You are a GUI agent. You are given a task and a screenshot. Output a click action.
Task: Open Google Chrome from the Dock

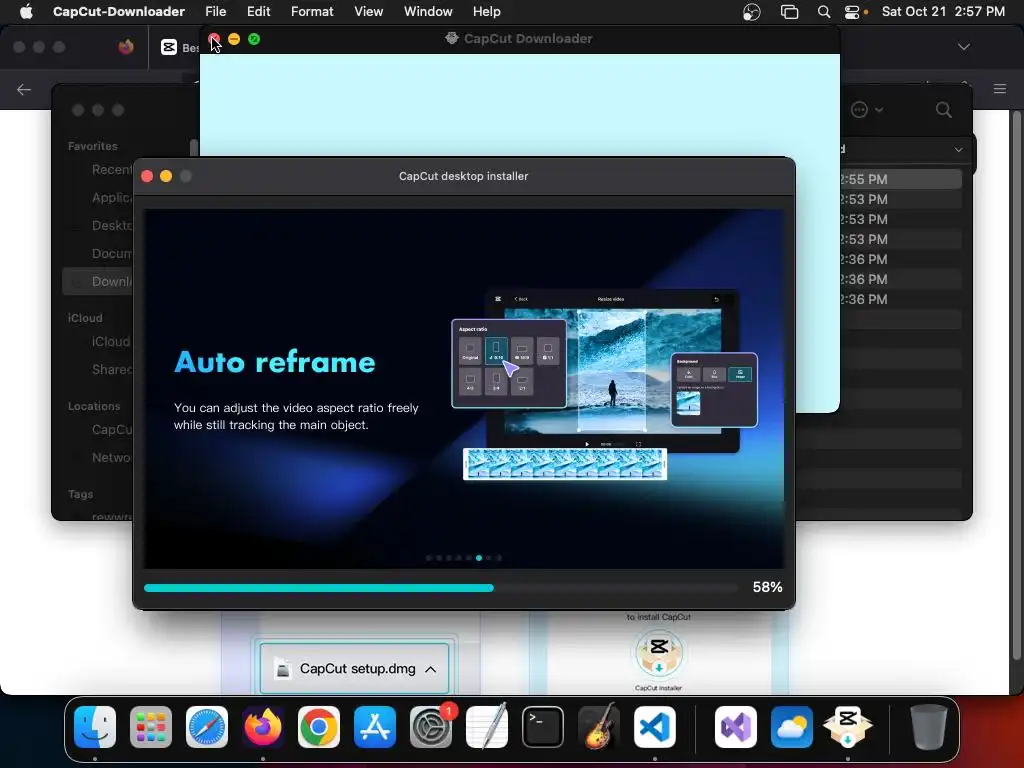pos(319,727)
